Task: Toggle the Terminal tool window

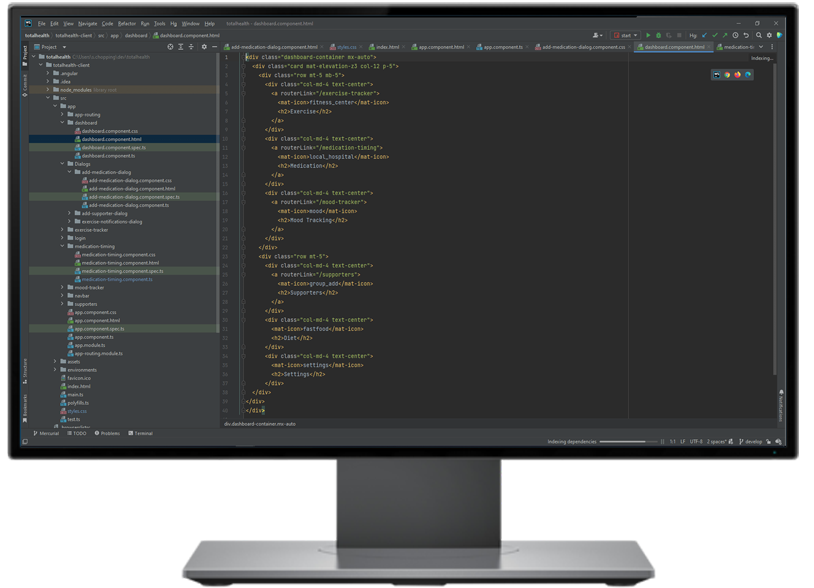Action: click(x=141, y=433)
